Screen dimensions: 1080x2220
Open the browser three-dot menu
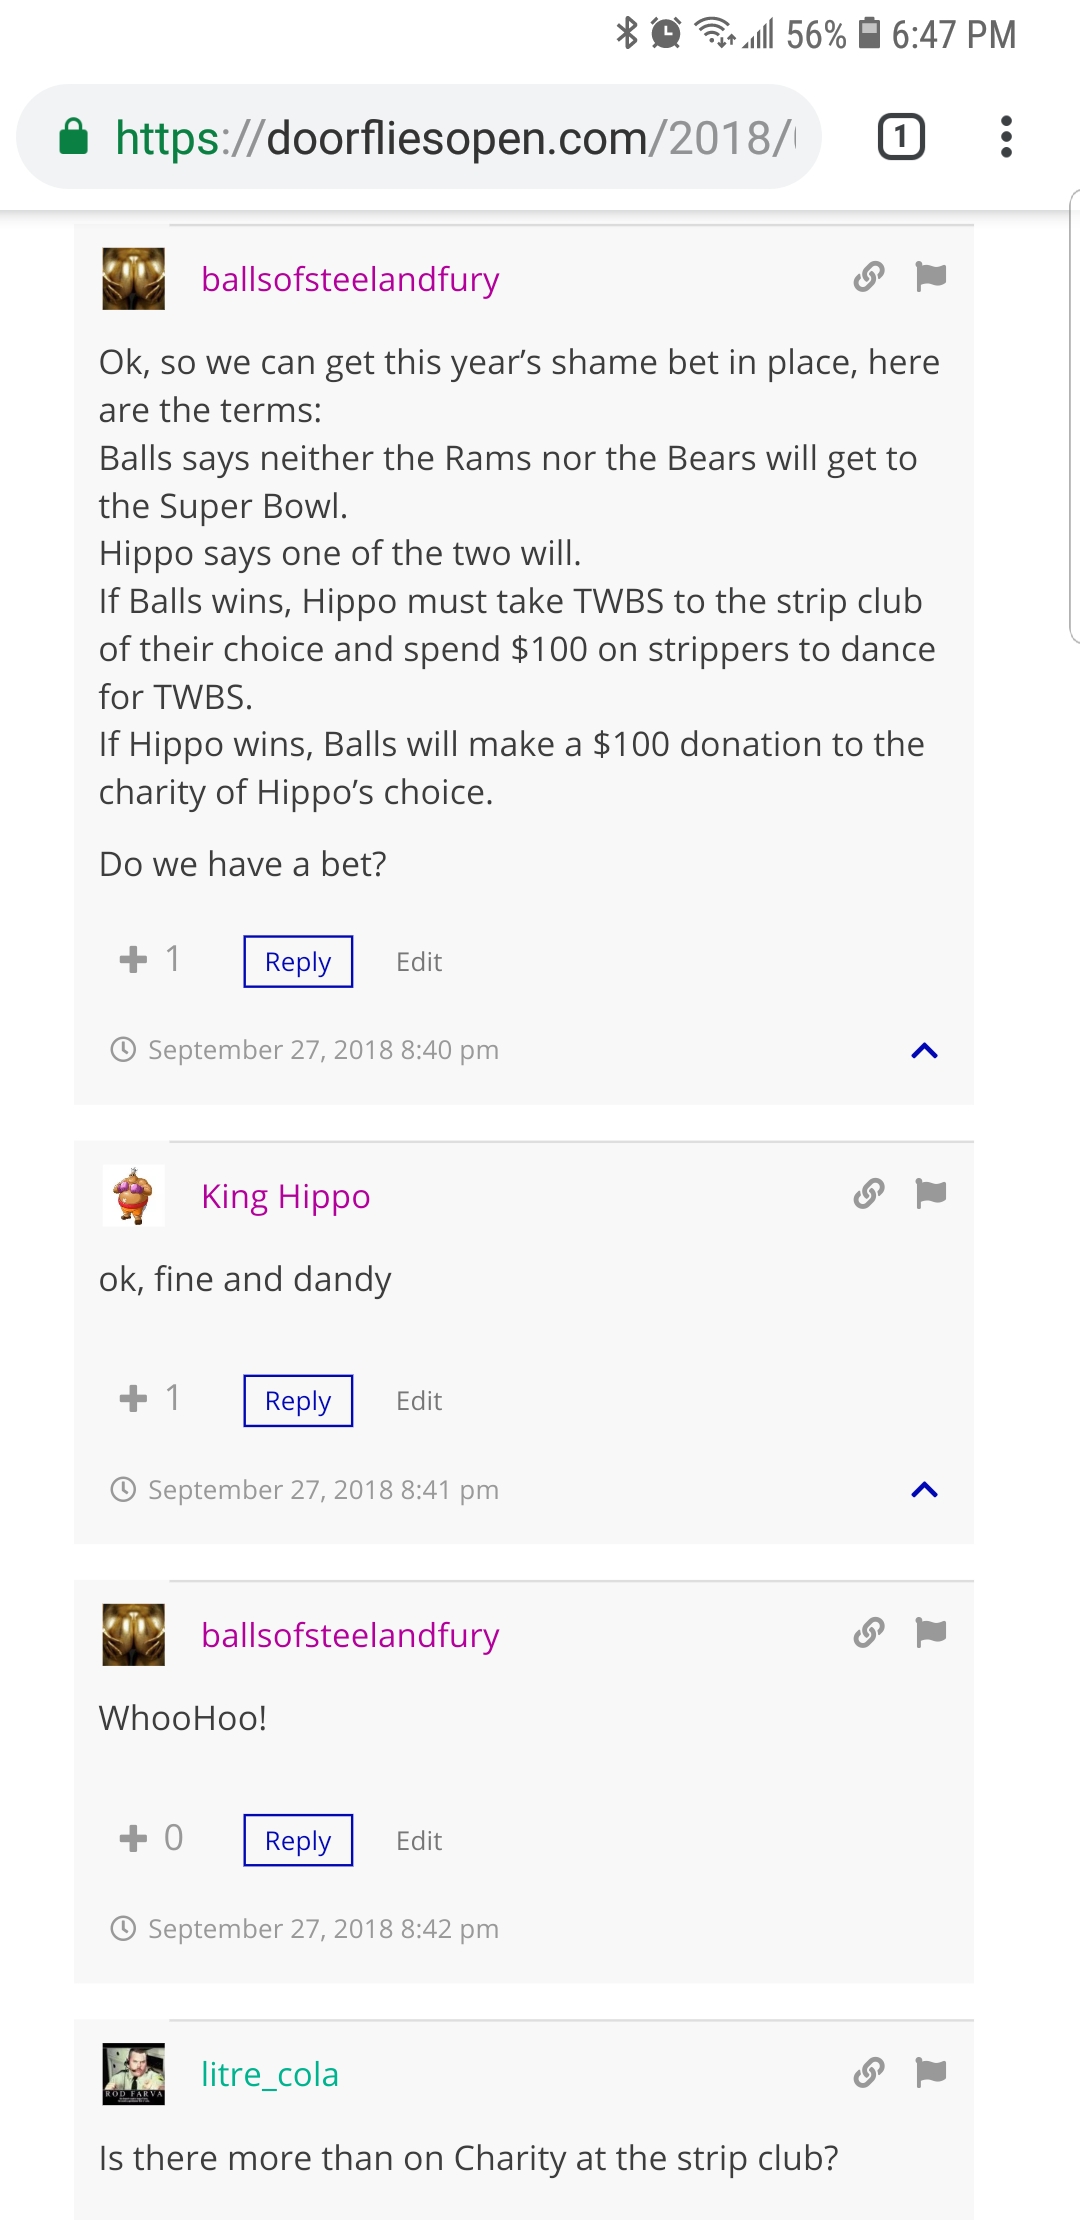coord(1006,137)
